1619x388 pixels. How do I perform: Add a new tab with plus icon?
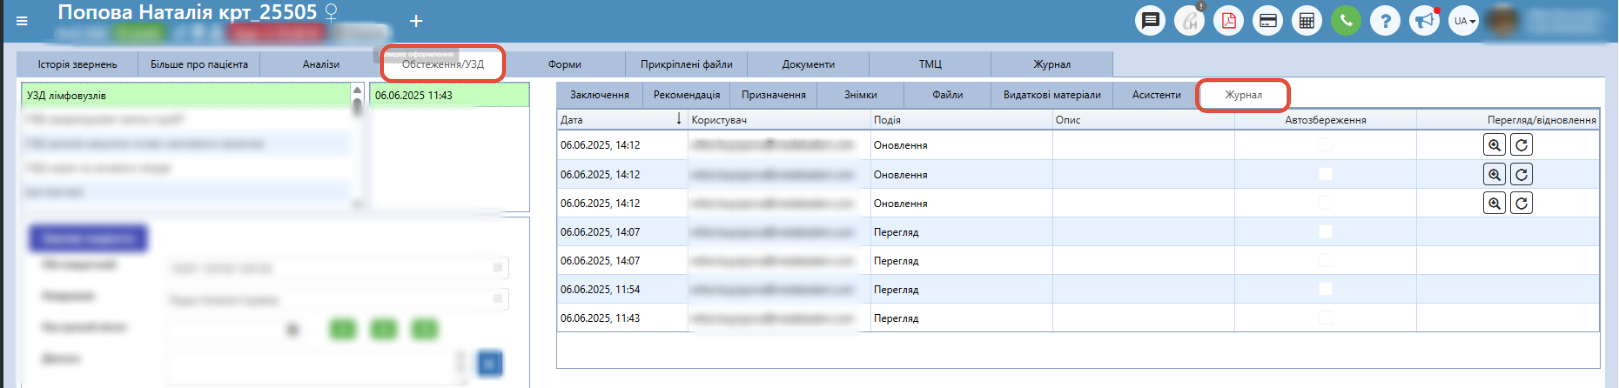(x=416, y=20)
